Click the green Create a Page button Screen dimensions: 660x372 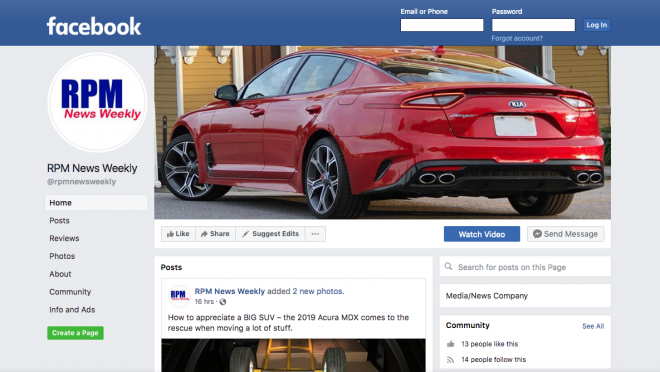tap(75, 333)
